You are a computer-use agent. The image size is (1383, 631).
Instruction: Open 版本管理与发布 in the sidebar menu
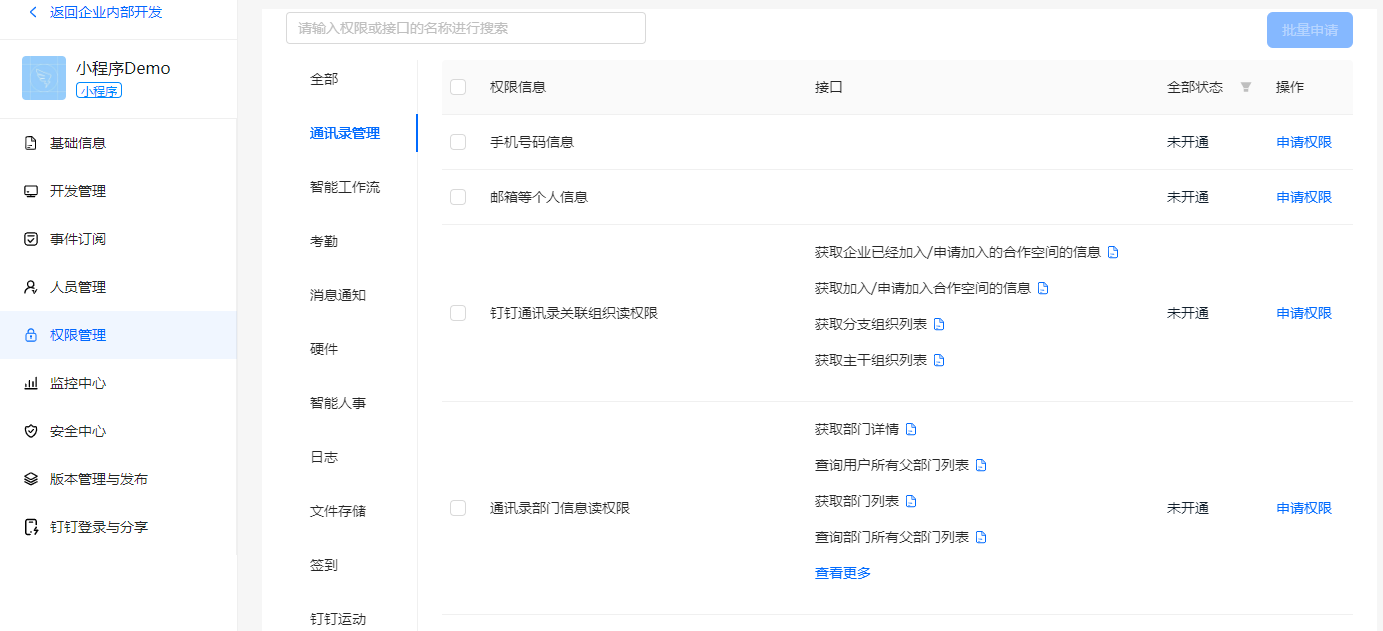tap(118, 479)
